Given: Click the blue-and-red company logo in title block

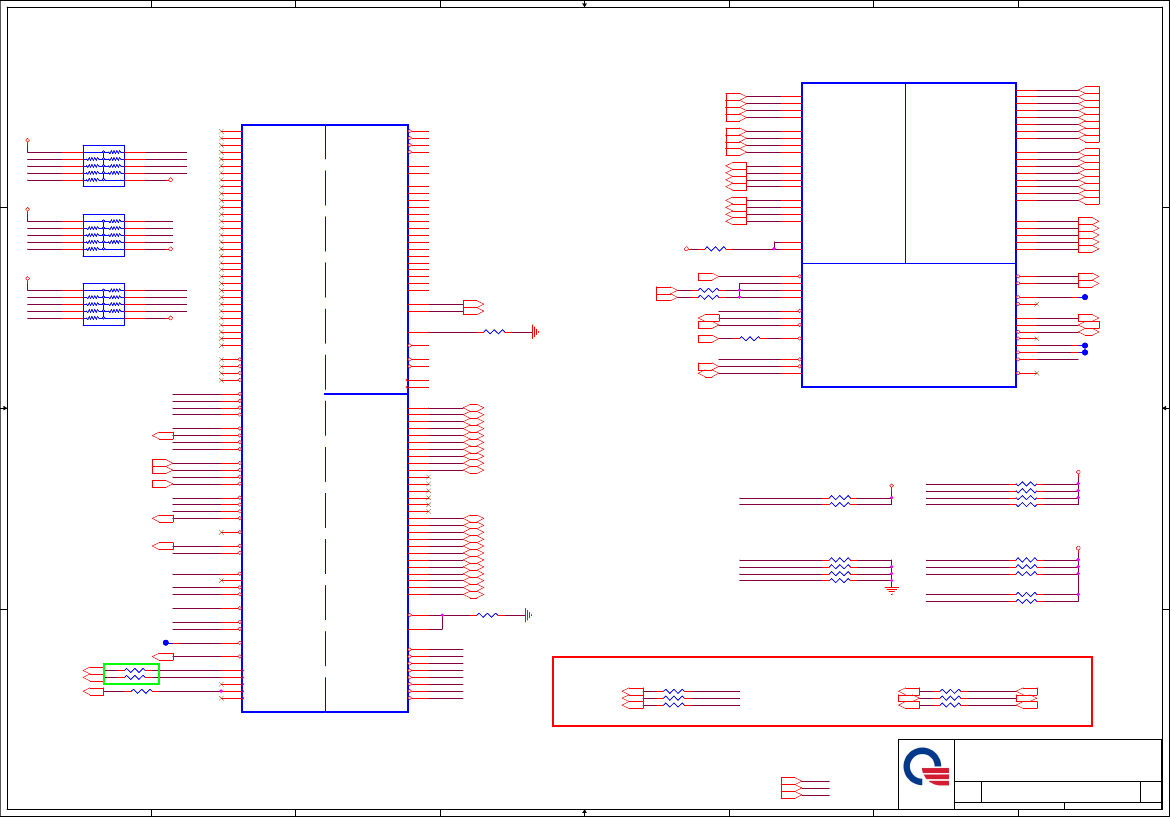Looking at the screenshot, I should click(926, 767).
